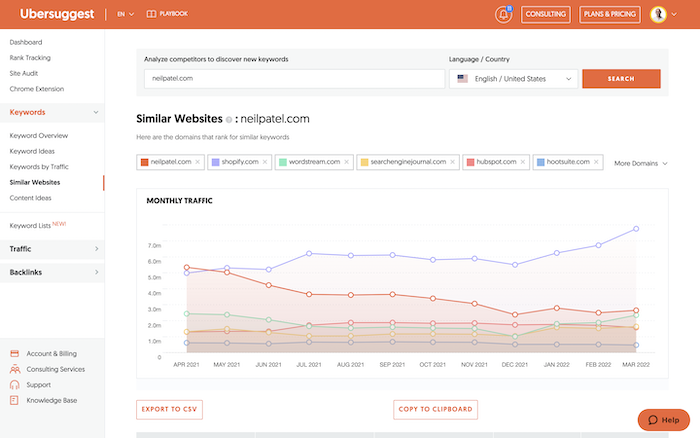This screenshot has height=438, width=700.
Task: Click the Support headset icon
Action: click(14, 385)
